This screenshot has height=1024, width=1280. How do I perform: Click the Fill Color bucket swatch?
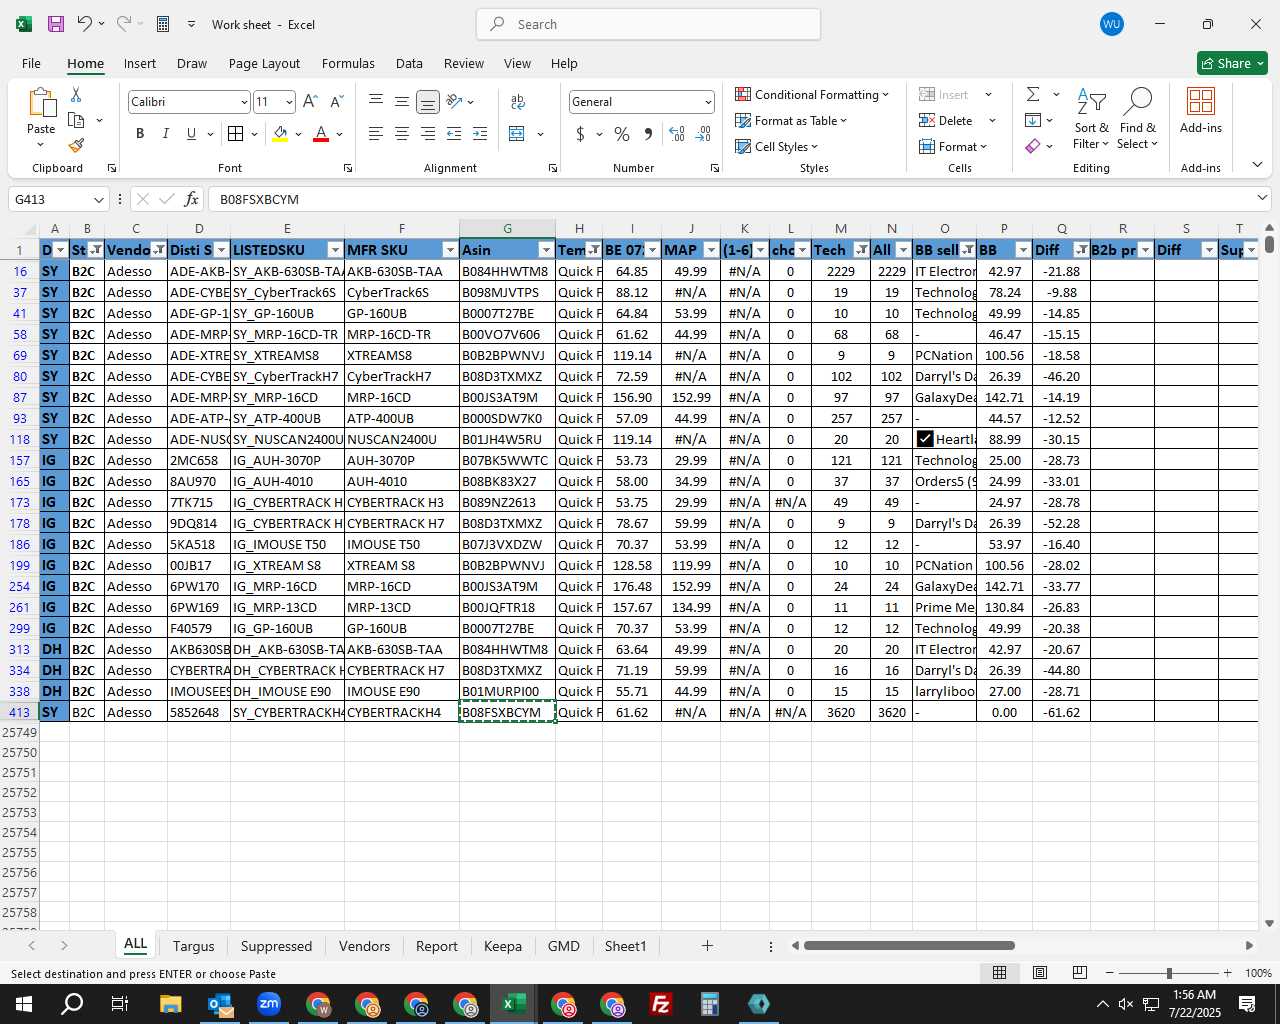tap(280, 134)
